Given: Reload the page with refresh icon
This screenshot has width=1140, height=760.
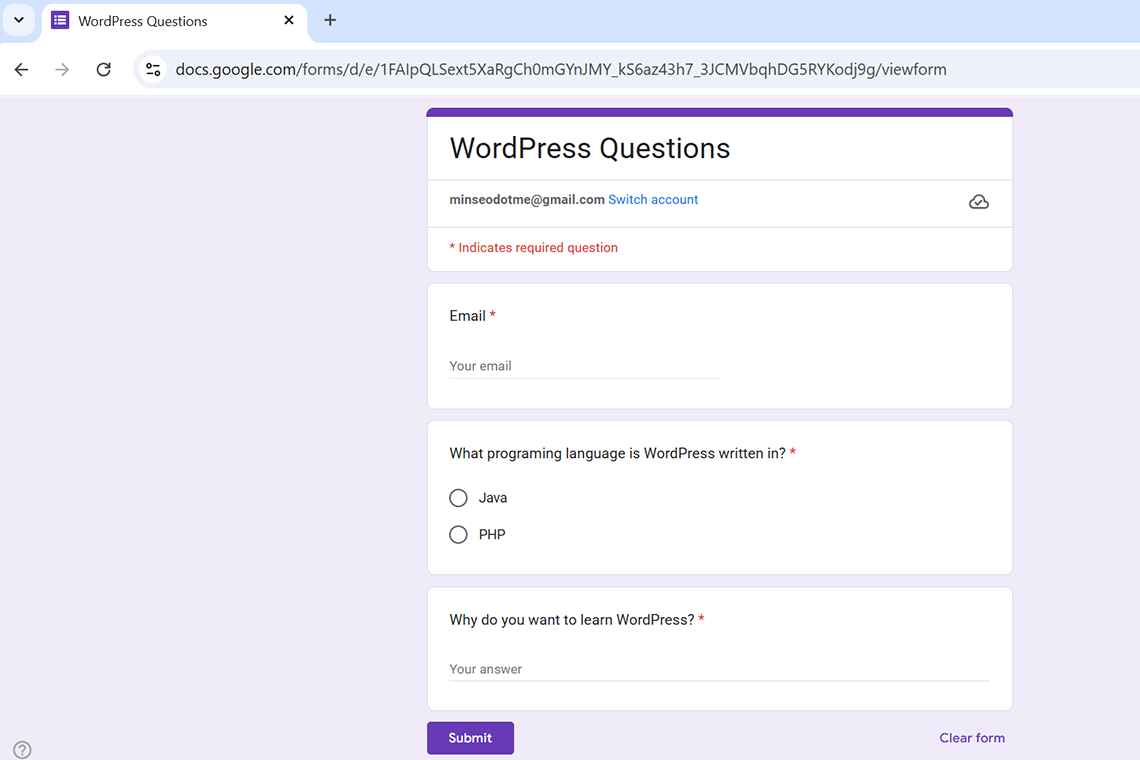Looking at the screenshot, I should (103, 70).
